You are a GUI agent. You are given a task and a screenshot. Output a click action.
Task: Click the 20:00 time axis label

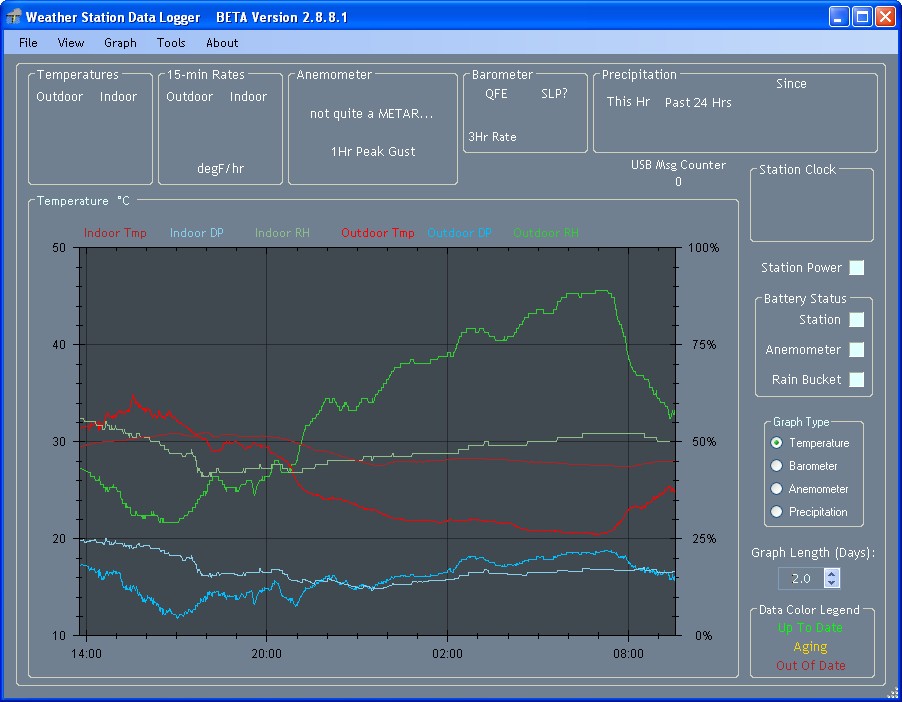click(x=266, y=654)
